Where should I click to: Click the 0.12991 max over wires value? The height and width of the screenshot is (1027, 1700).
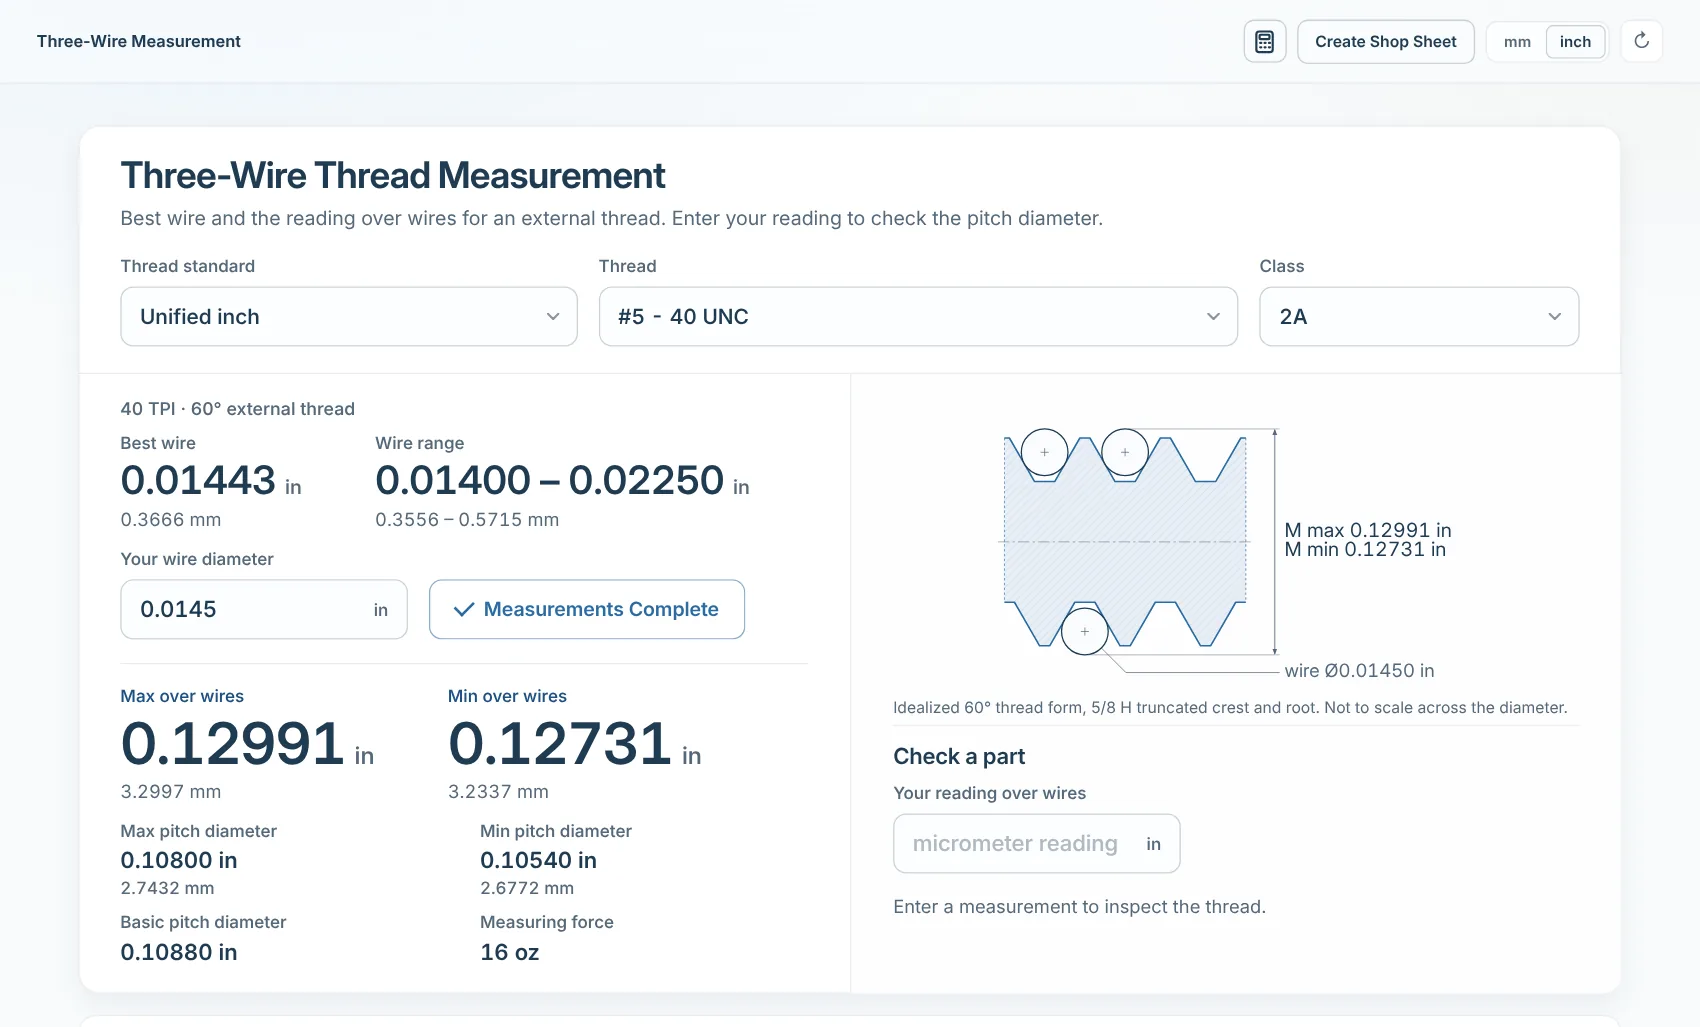(x=233, y=744)
